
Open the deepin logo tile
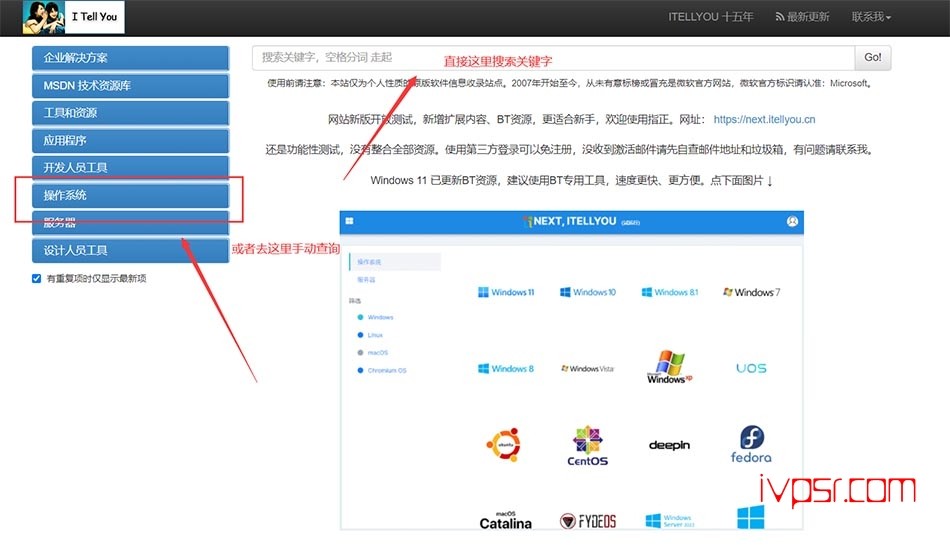coord(669,445)
